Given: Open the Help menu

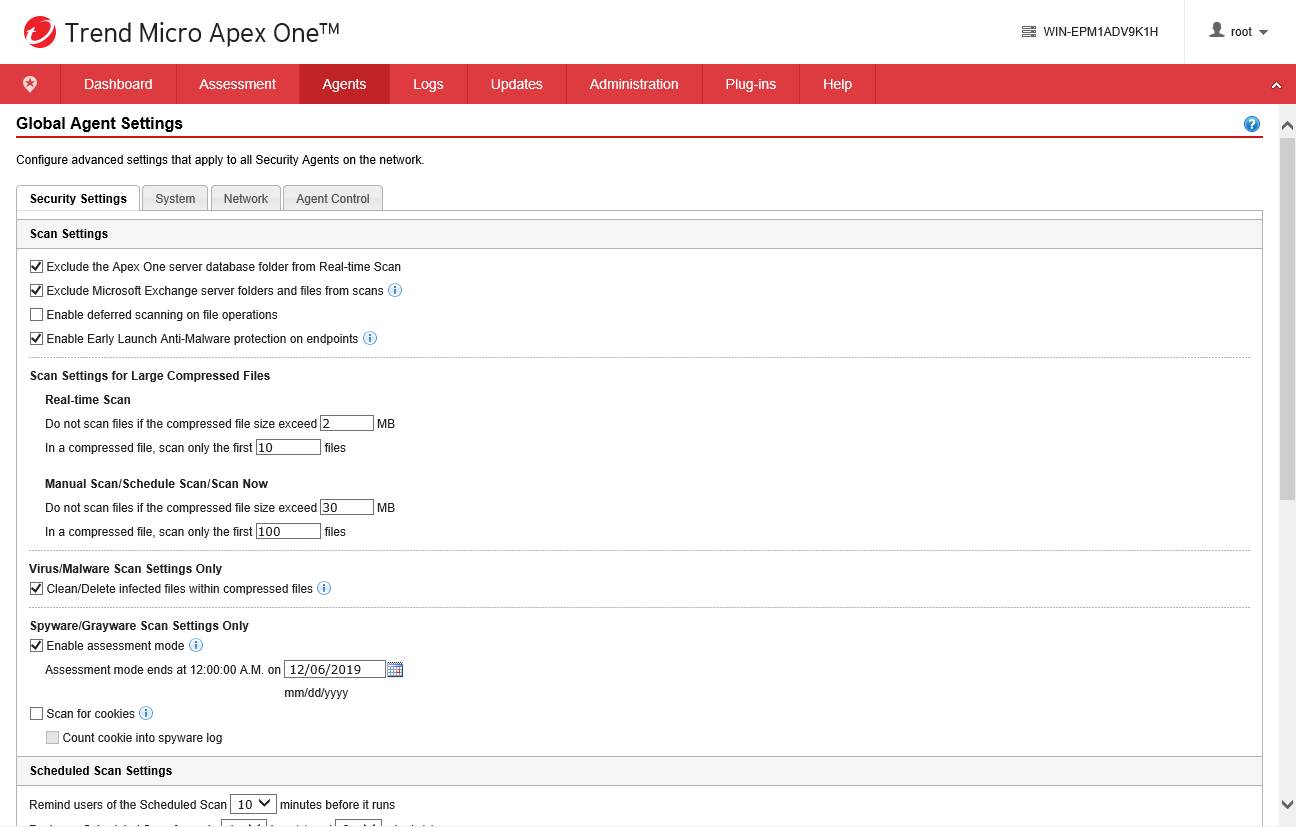Looking at the screenshot, I should click(x=837, y=84).
